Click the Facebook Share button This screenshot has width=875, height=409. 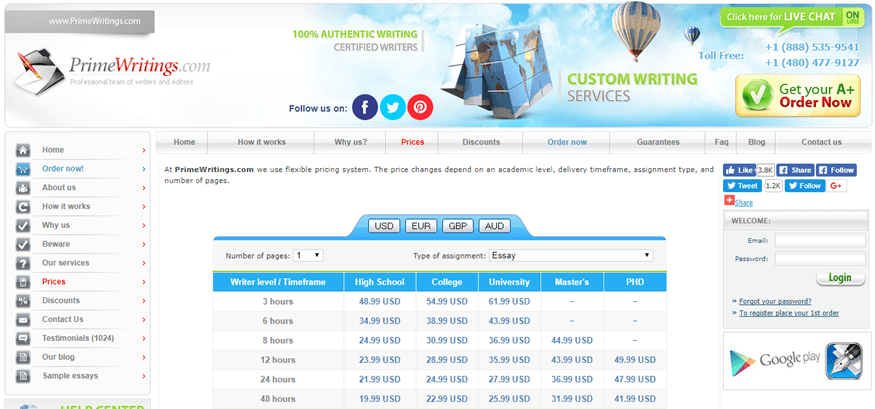[795, 170]
